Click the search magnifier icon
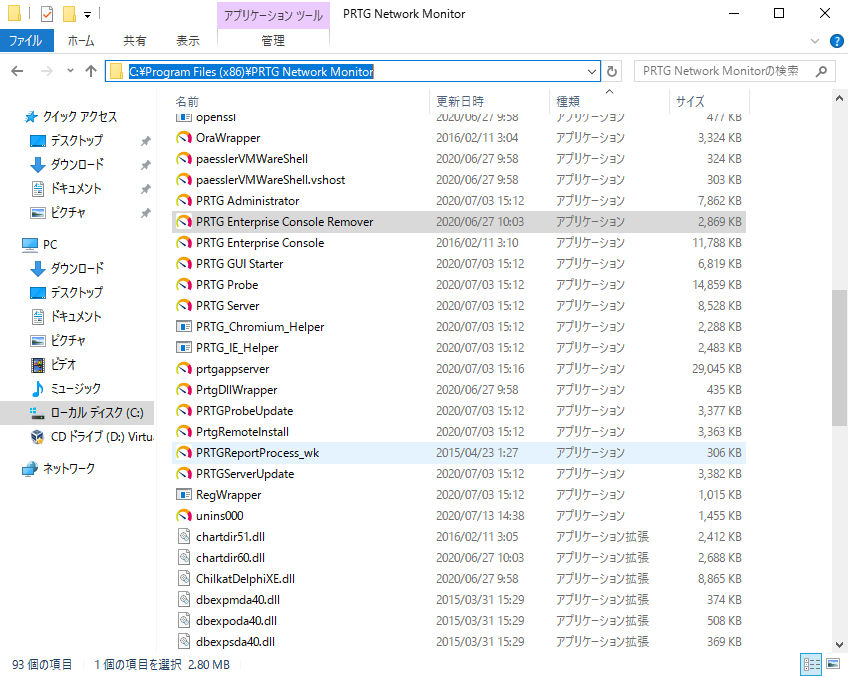Screen dimensions: 848x676 (821, 71)
